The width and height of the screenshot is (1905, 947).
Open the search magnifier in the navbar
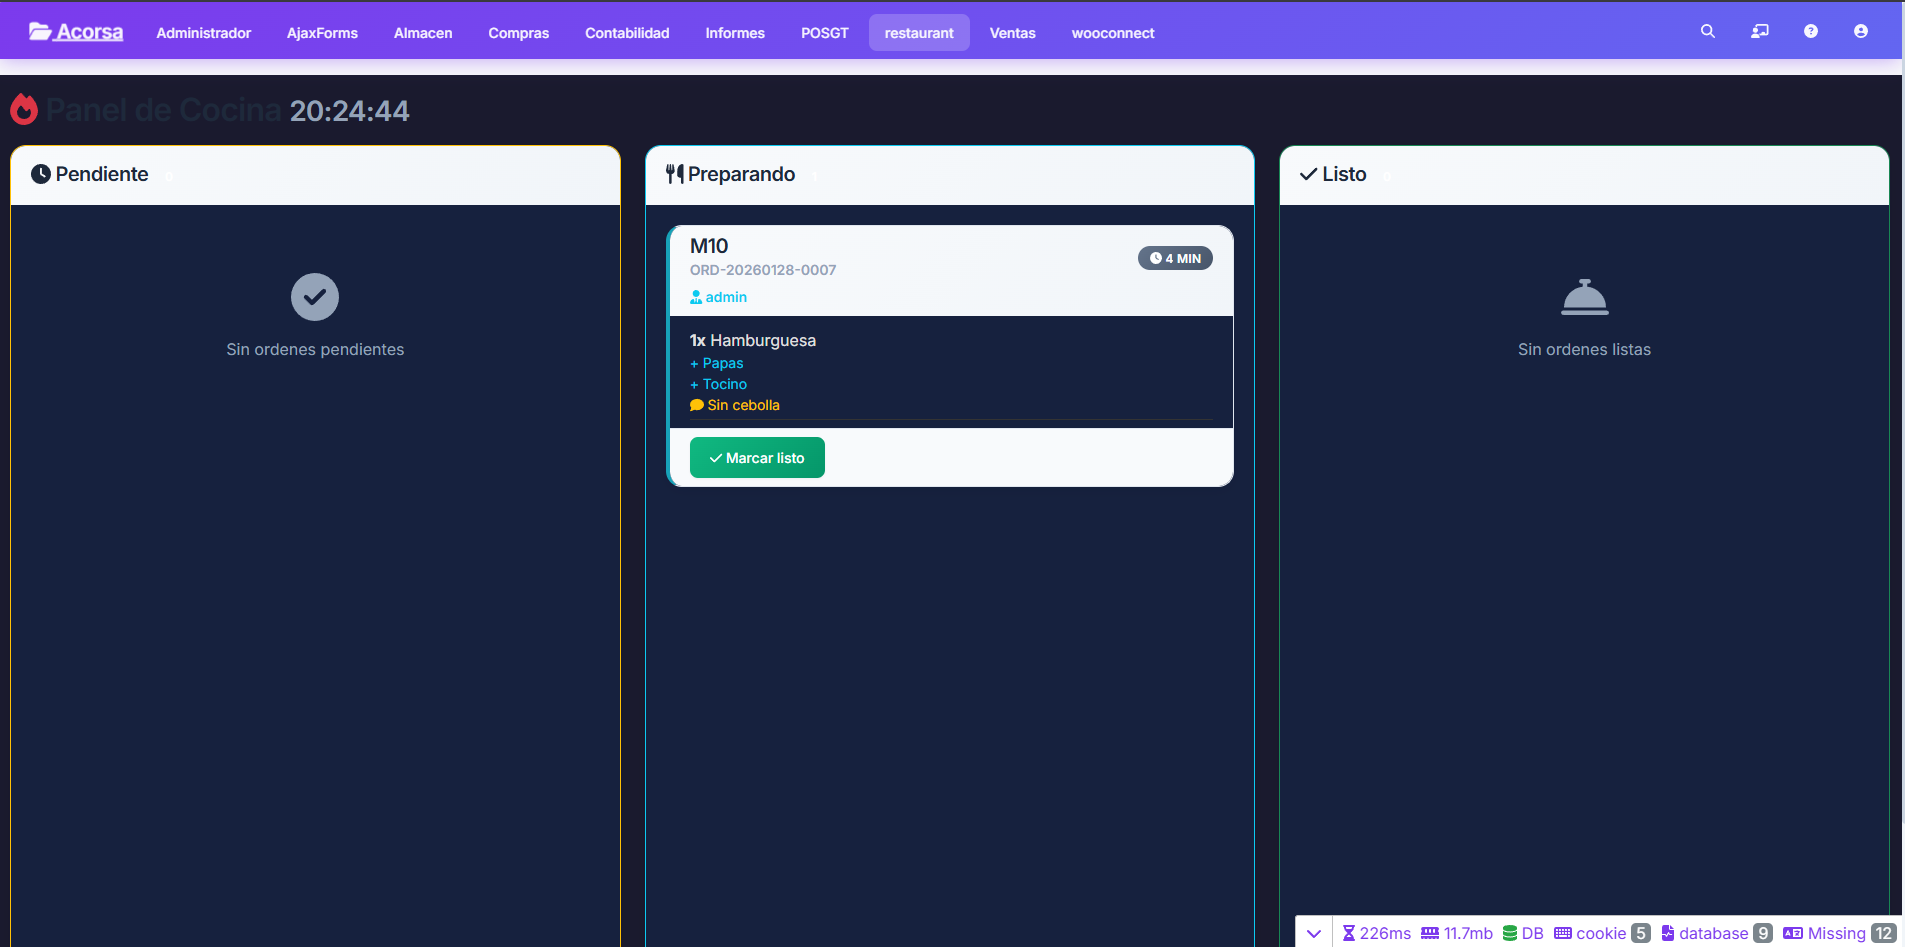(1708, 32)
